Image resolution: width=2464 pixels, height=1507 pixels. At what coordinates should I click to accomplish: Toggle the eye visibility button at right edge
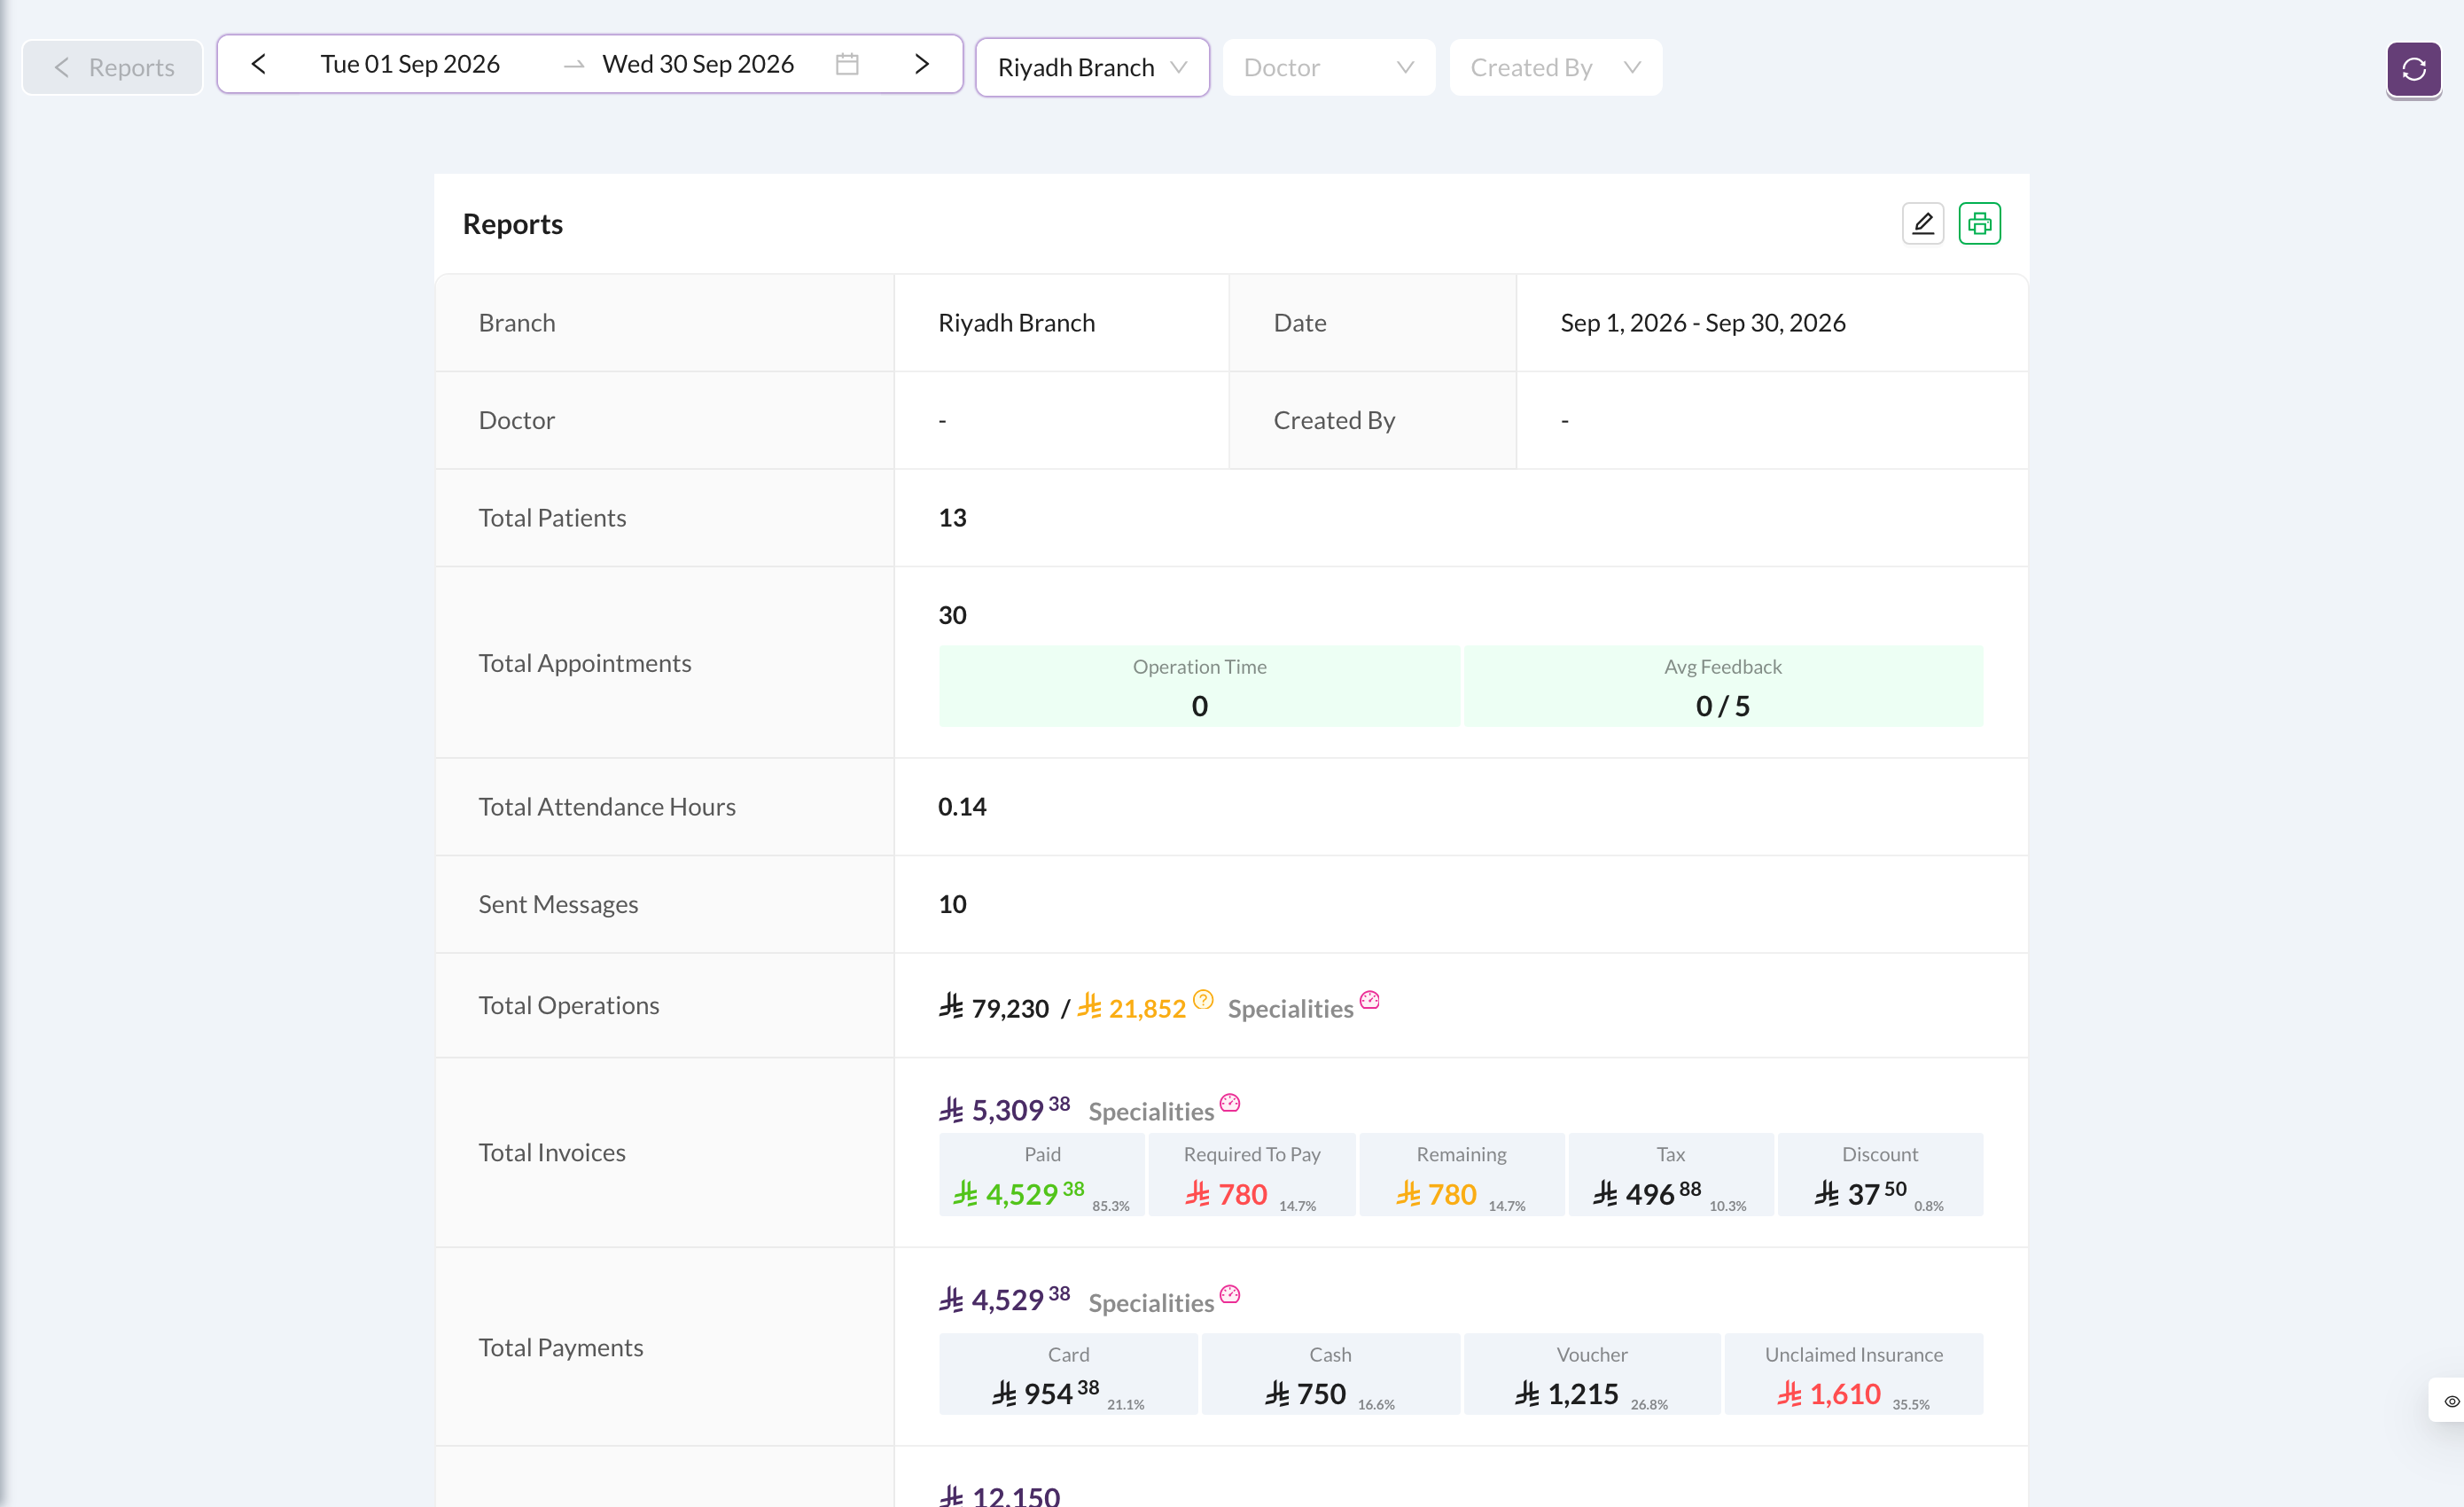click(2451, 1400)
